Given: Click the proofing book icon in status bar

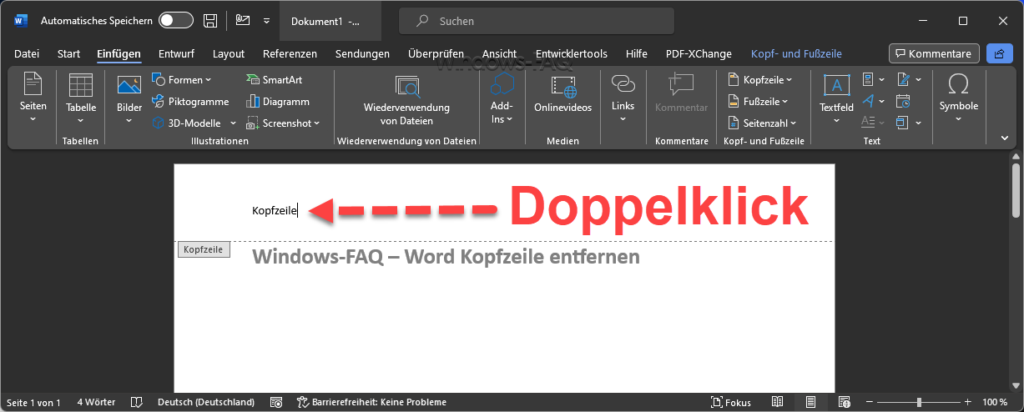Looking at the screenshot, I should point(136,402).
